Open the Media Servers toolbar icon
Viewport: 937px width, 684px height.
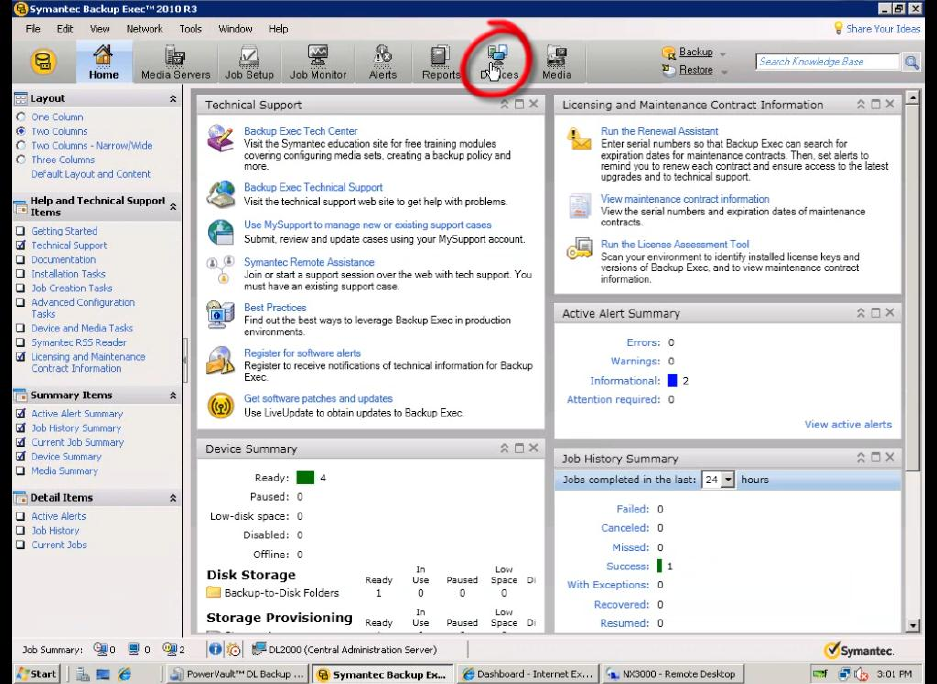tap(175, 62)
